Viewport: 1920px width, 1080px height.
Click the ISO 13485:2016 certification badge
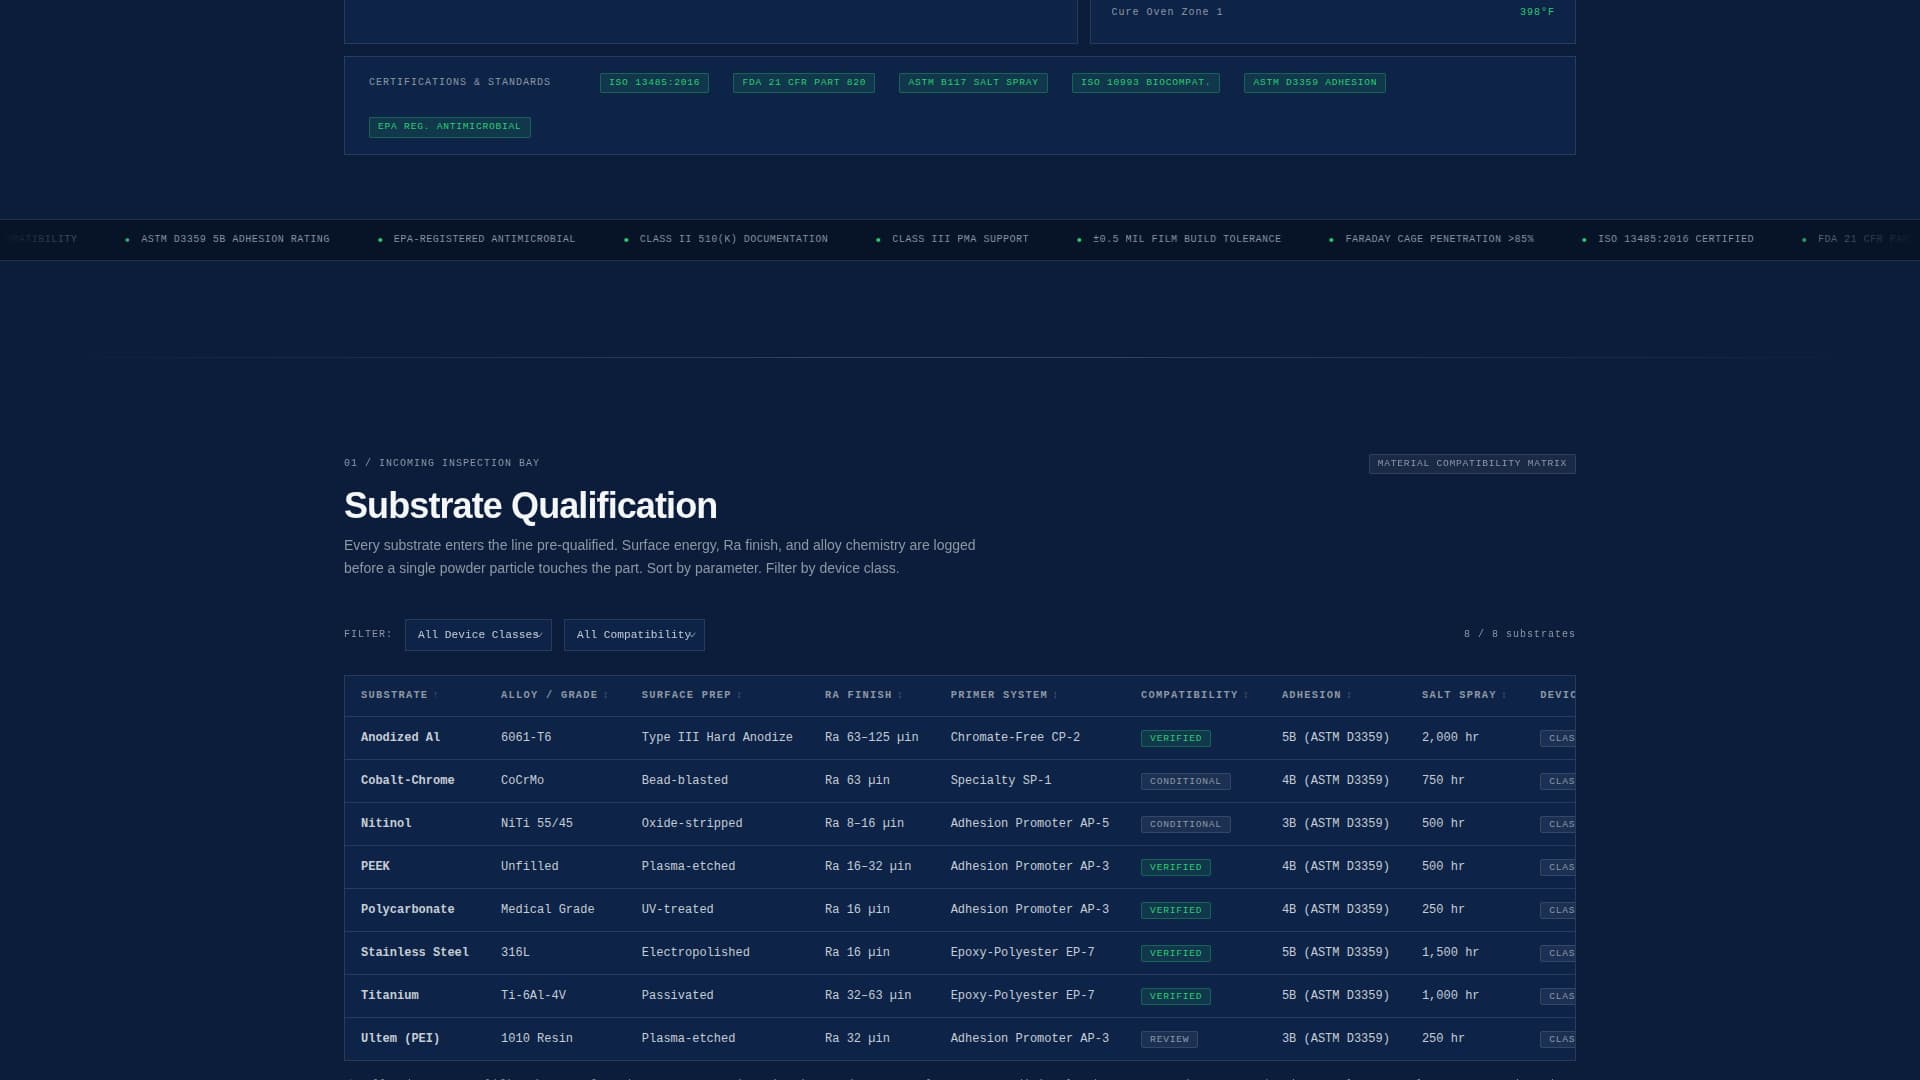[x=654, y=83]
